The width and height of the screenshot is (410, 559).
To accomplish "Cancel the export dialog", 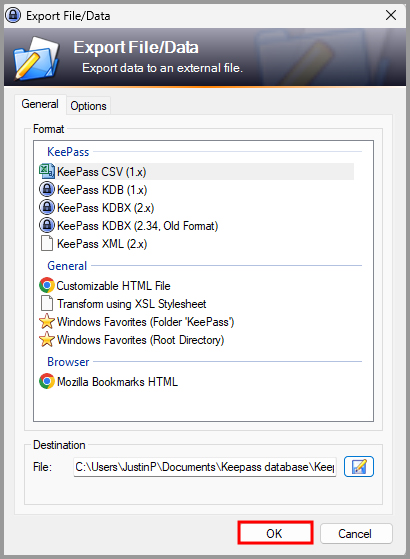I will (355, 533).
